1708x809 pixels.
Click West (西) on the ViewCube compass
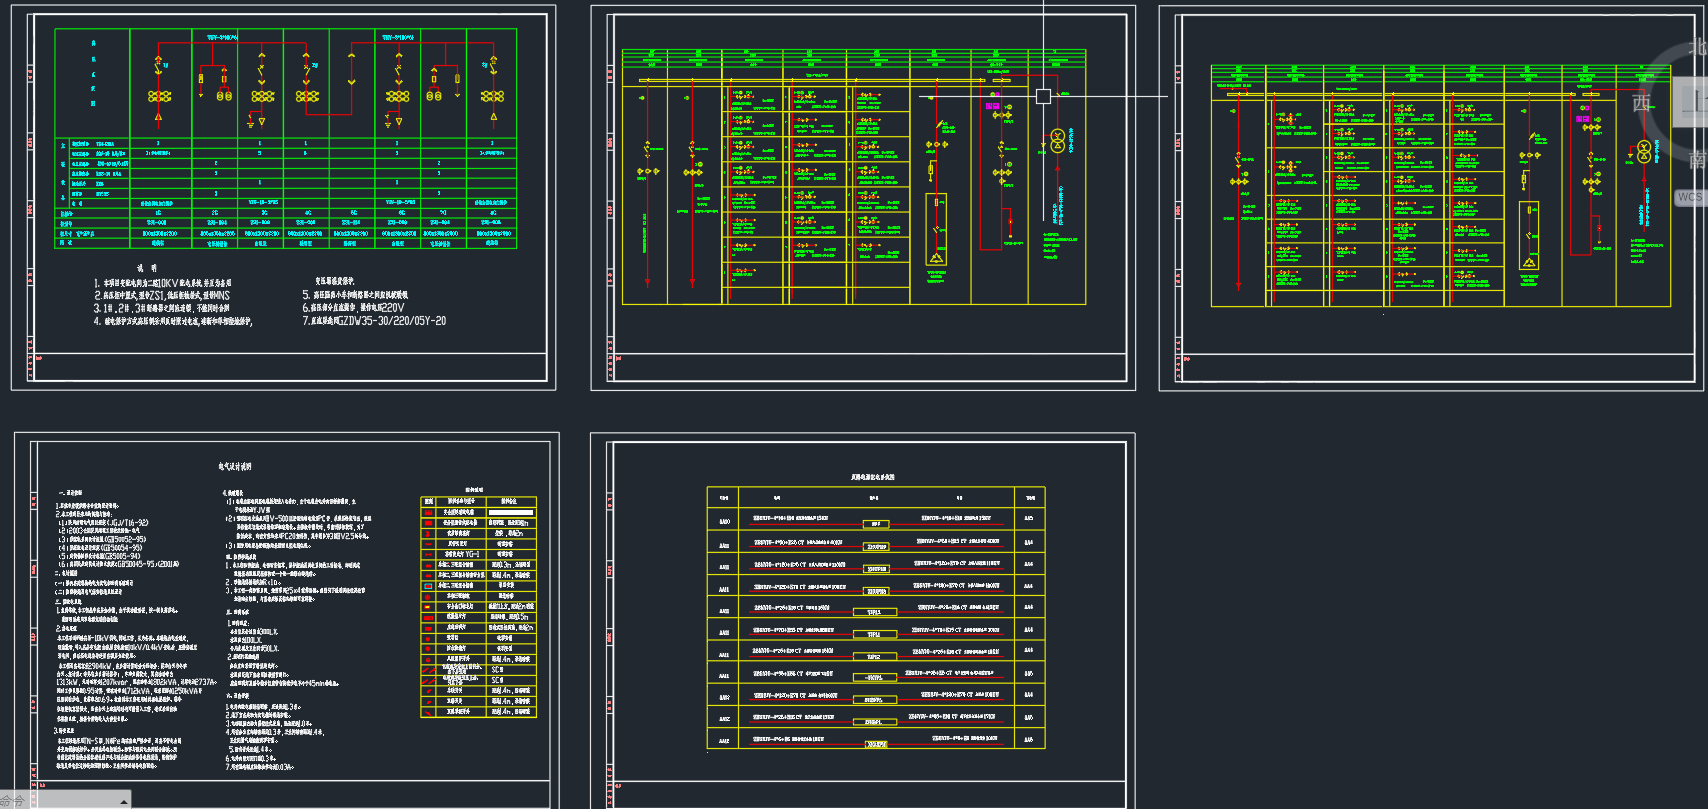tap(1641, 104)
